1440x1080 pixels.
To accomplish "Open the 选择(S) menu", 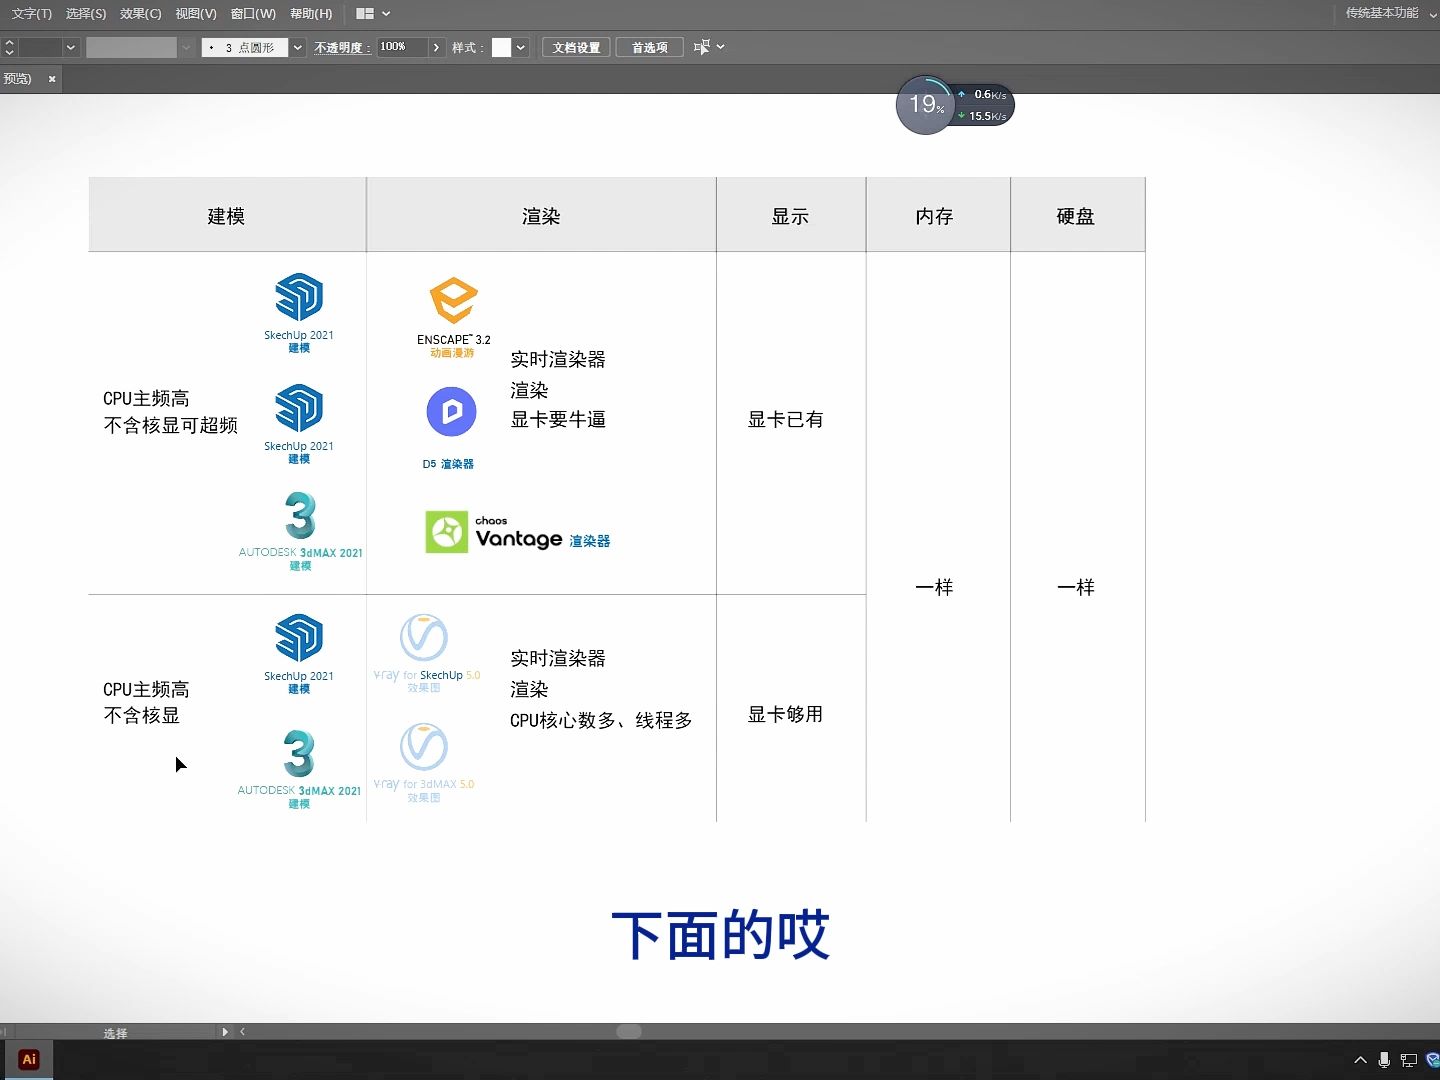I will (x=86, y=14).
